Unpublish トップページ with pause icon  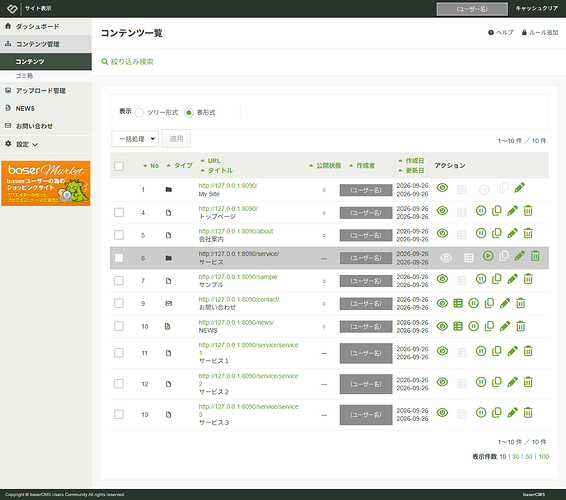click(481, 211)
